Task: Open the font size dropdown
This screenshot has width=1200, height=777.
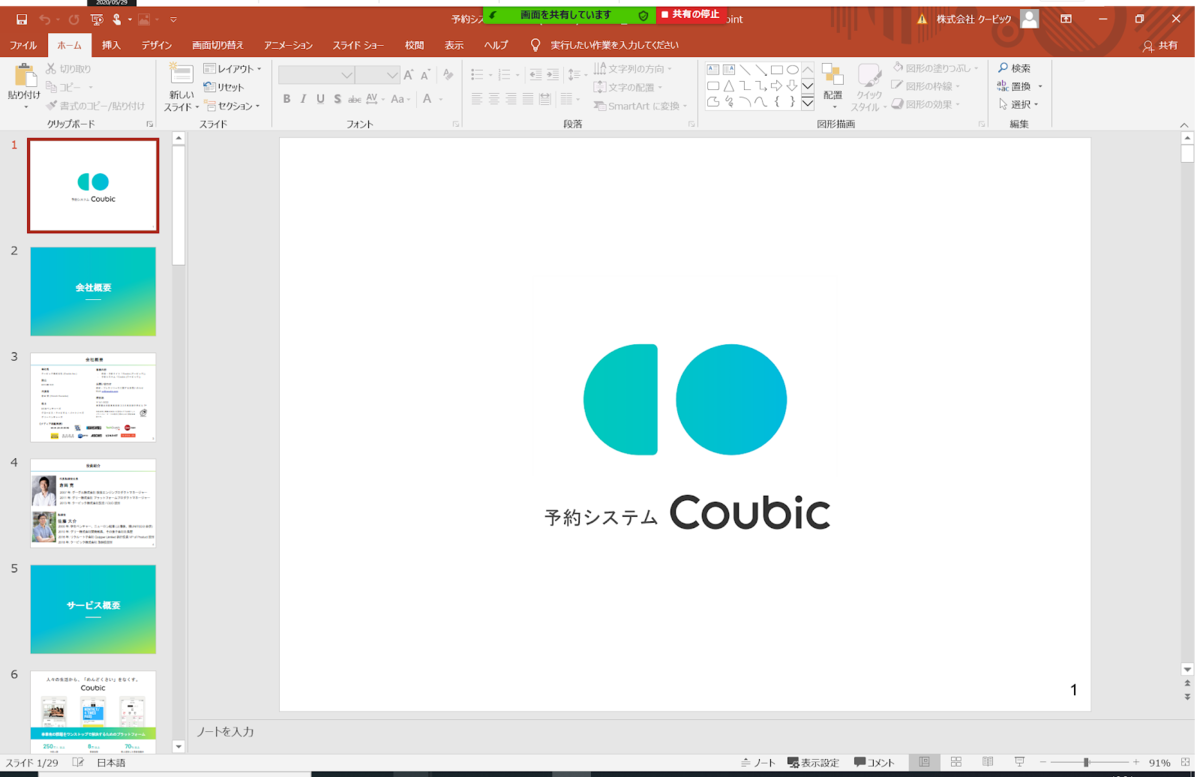Action: coord(391,75)
